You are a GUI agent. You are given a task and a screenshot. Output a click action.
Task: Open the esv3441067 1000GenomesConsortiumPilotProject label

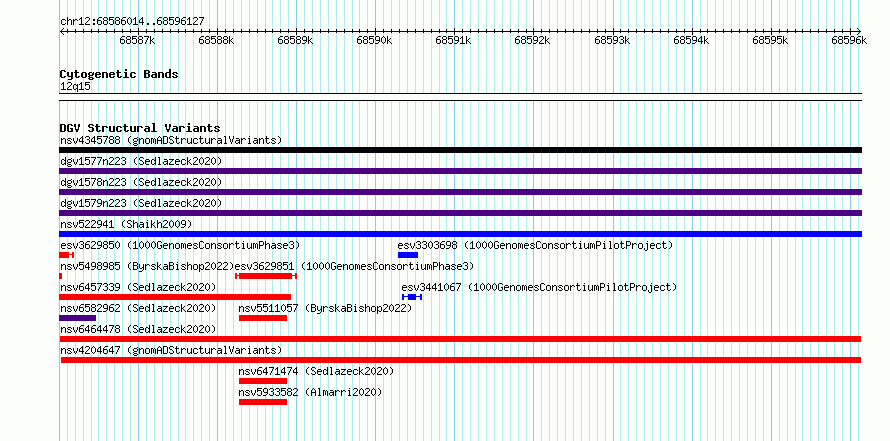pyautogui.click(x=539, y=287)
